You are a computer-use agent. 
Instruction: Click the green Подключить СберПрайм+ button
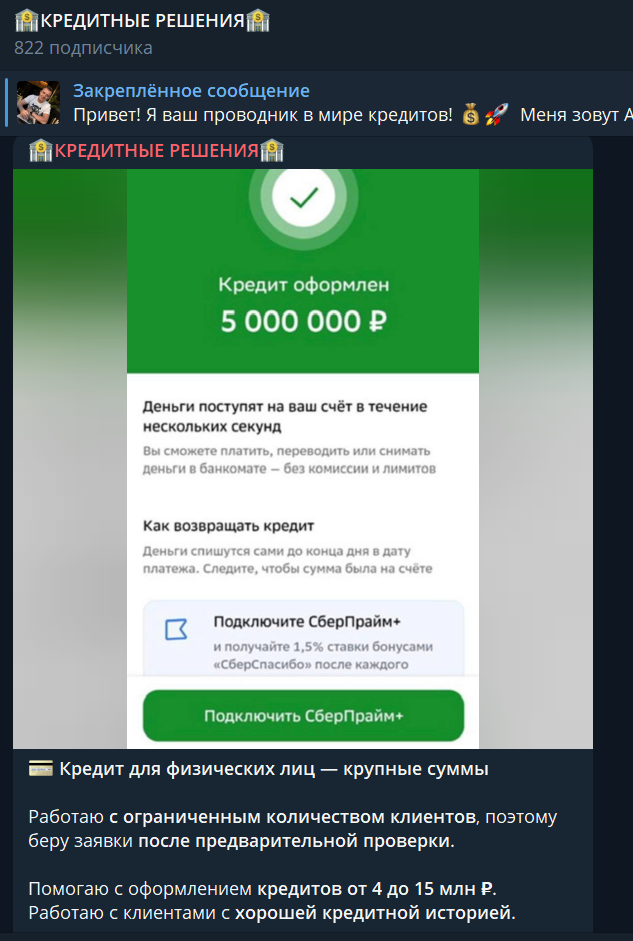point(304,715)
